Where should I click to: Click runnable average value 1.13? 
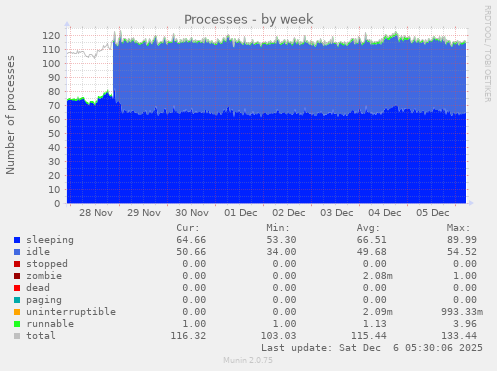click(374, 324)
